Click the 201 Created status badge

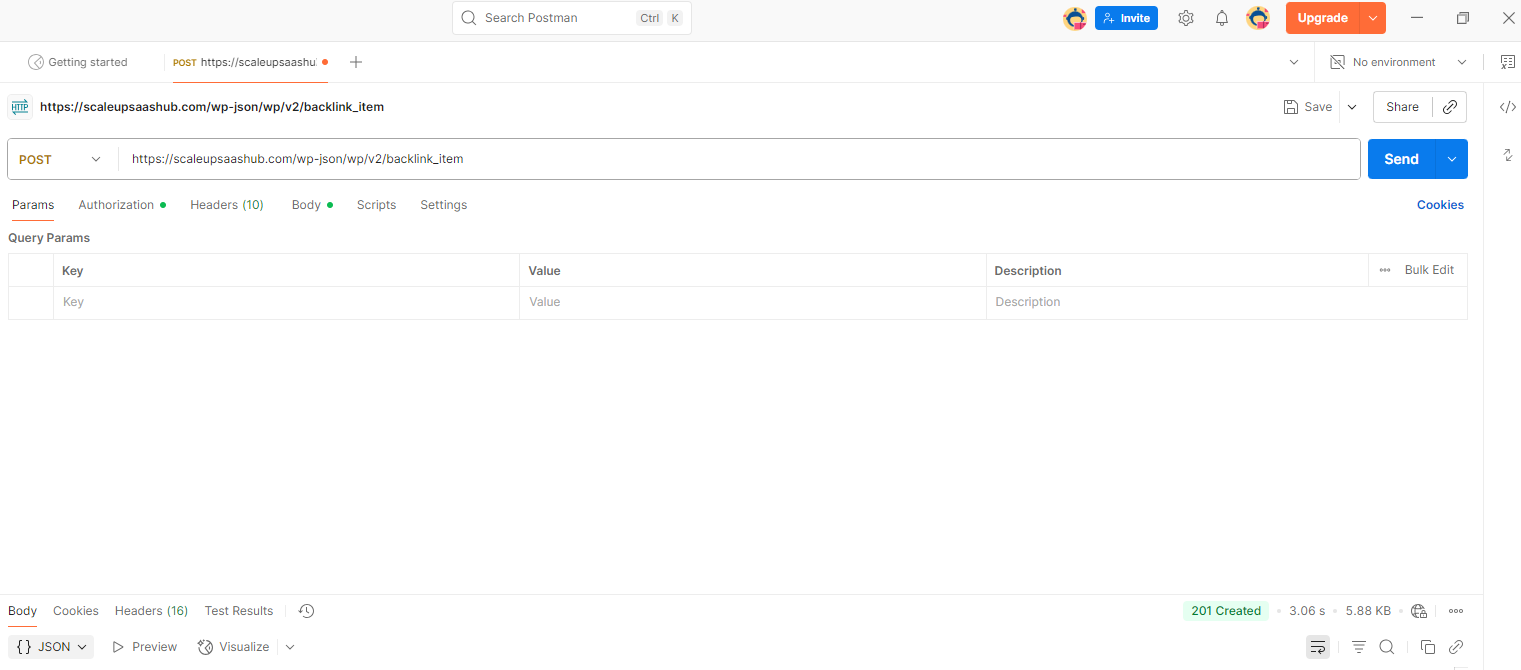click(1226, 610)
